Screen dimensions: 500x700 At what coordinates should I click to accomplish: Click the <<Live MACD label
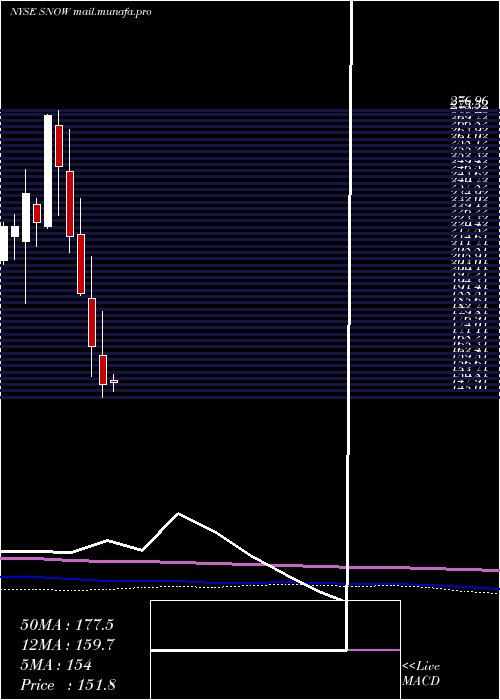tap(421, 674)
